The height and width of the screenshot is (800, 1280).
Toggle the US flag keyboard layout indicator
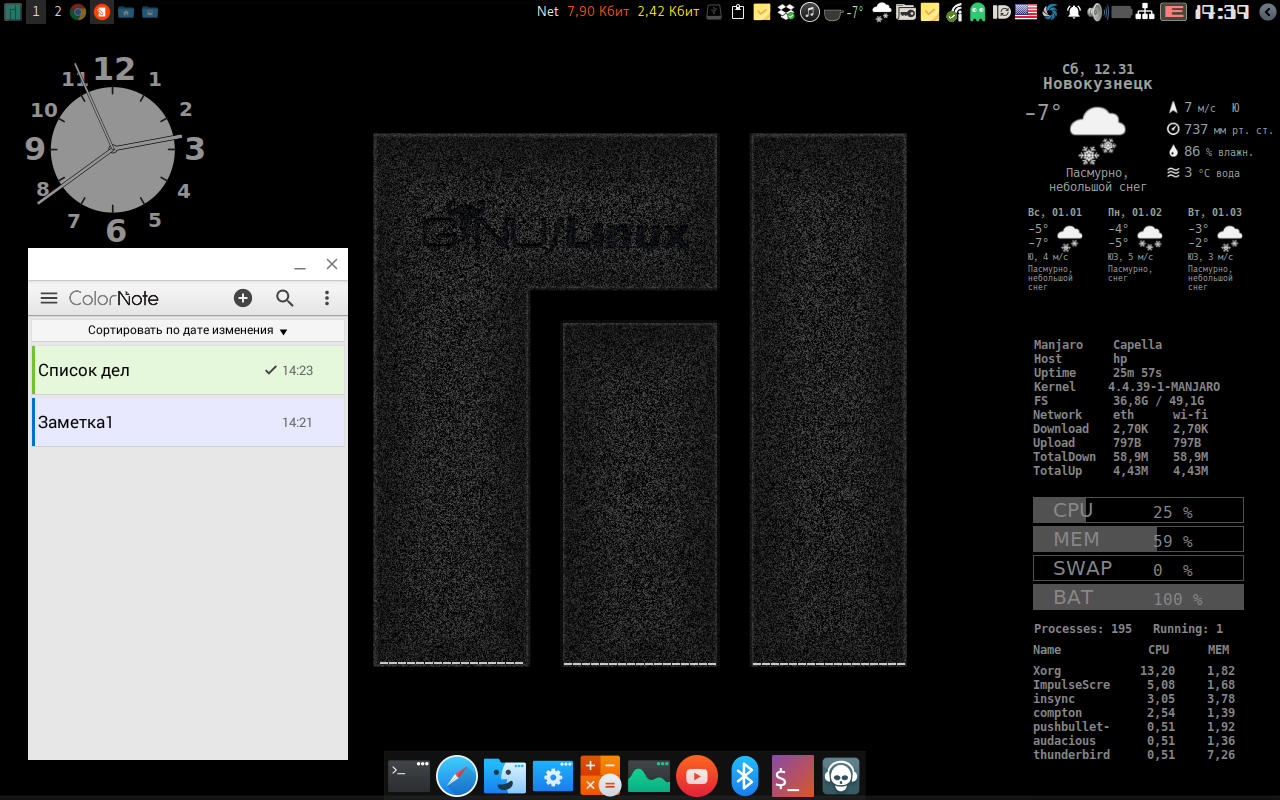tap(1026, 12)
